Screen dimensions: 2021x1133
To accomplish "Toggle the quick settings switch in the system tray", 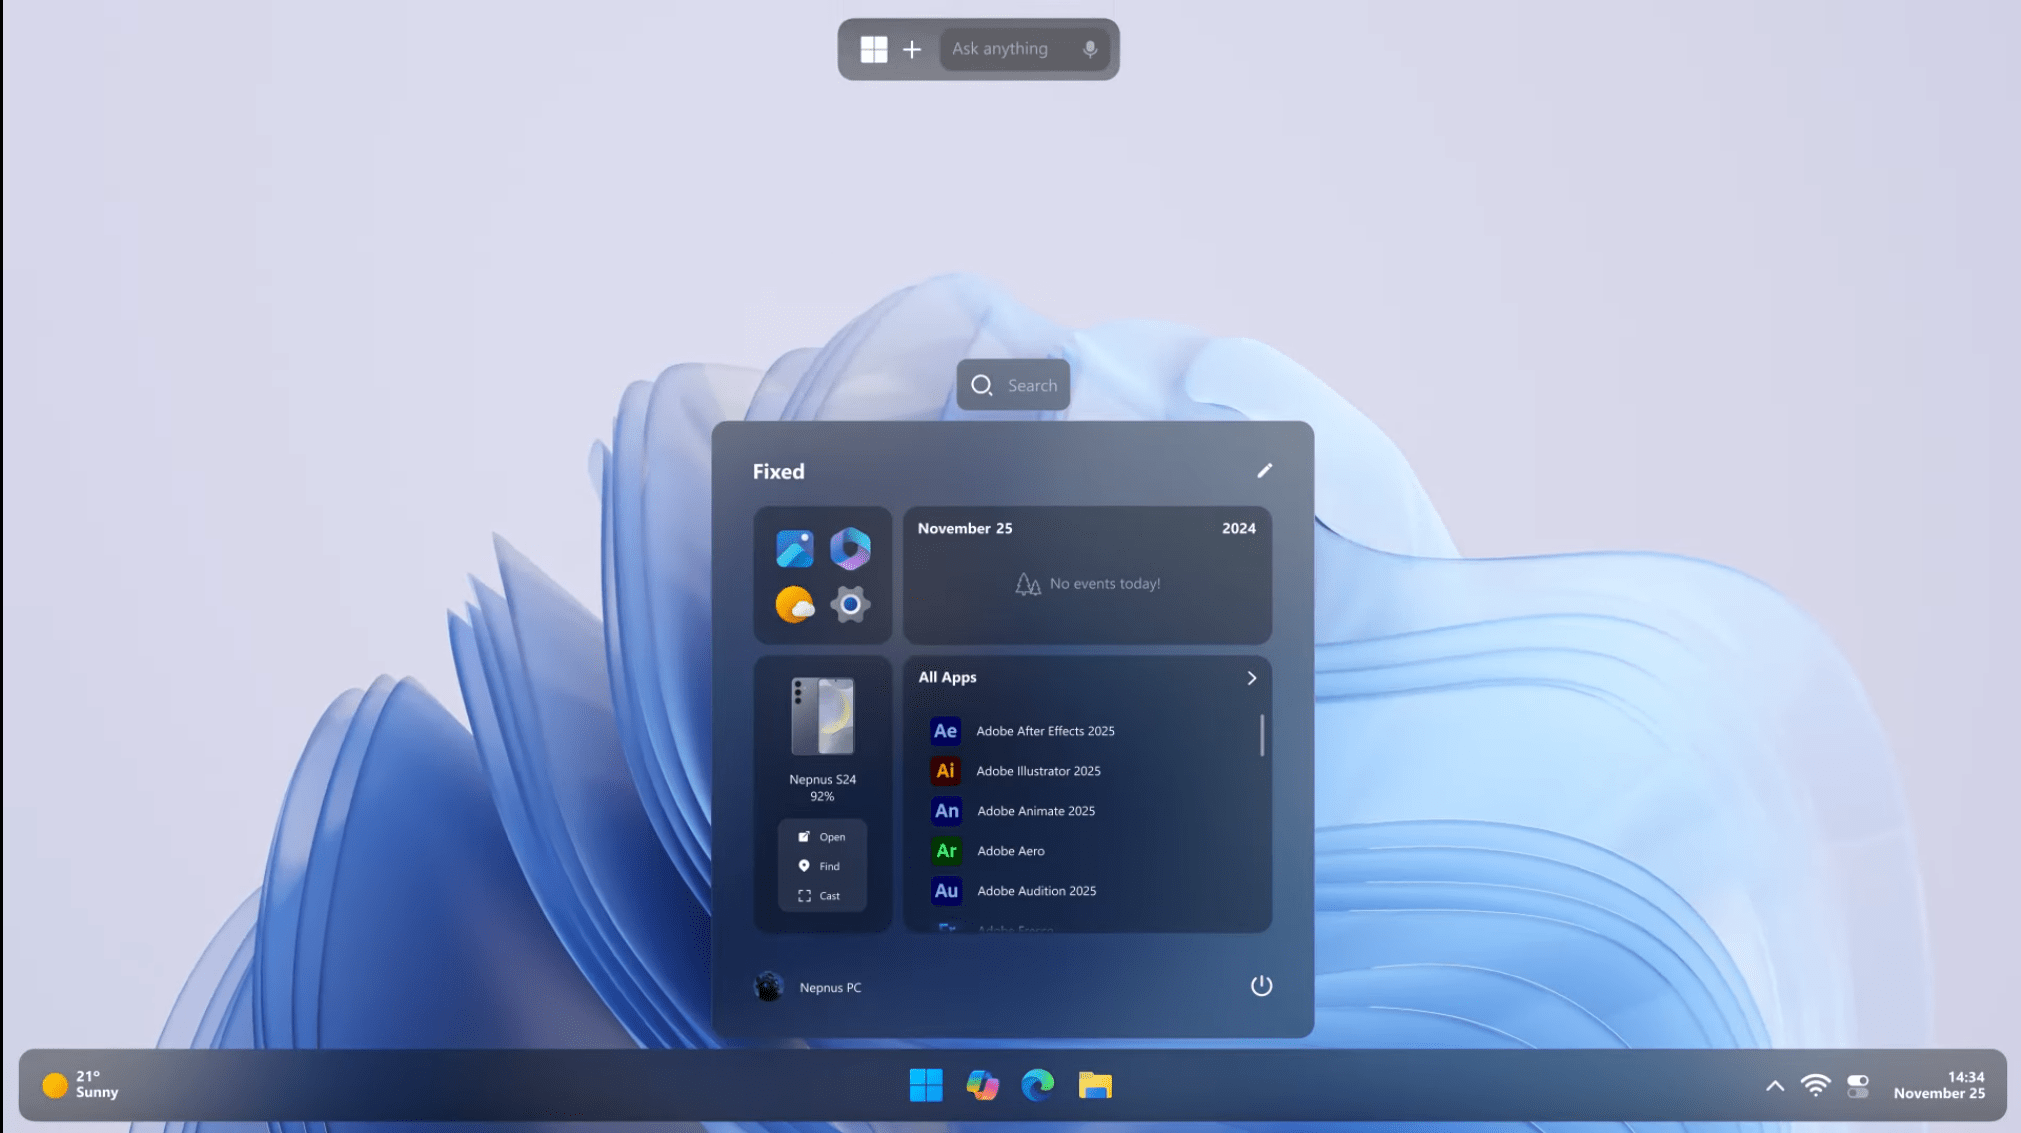I will tap(1858, 1086).
